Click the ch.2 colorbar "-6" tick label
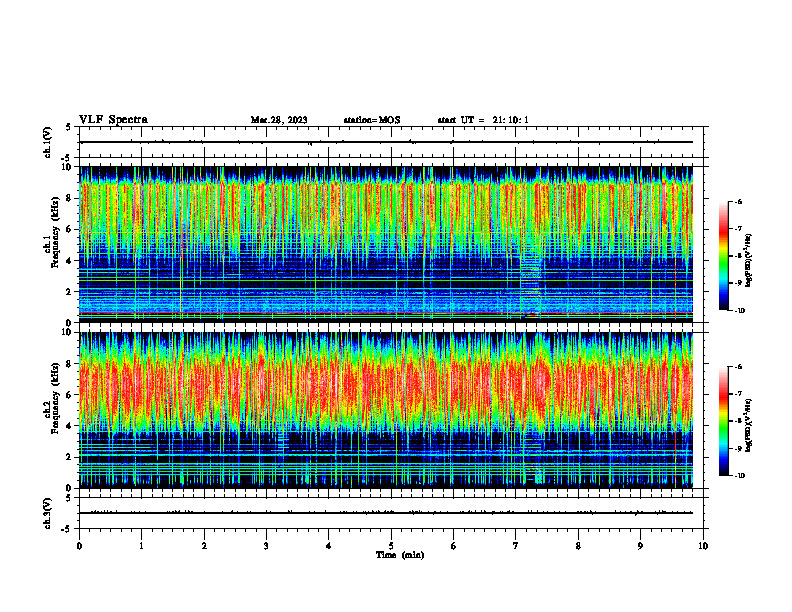792x612 pixels. (738, 368)
